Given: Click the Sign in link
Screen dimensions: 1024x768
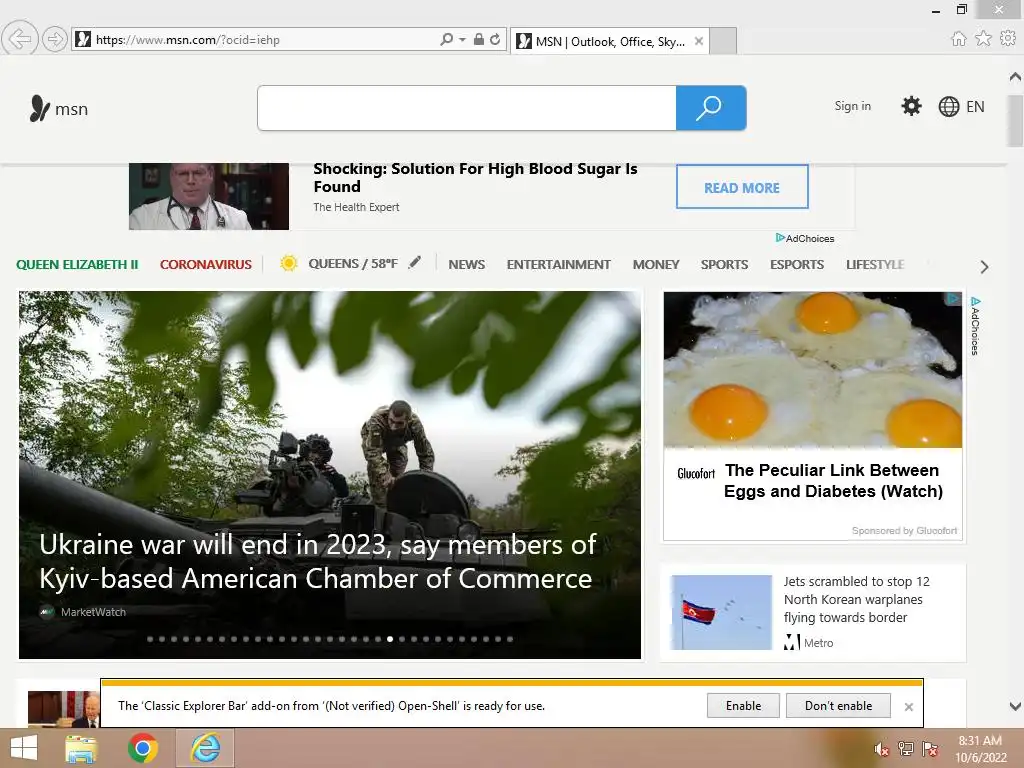Looking at the screenshot, I should [x=852, y=106].
